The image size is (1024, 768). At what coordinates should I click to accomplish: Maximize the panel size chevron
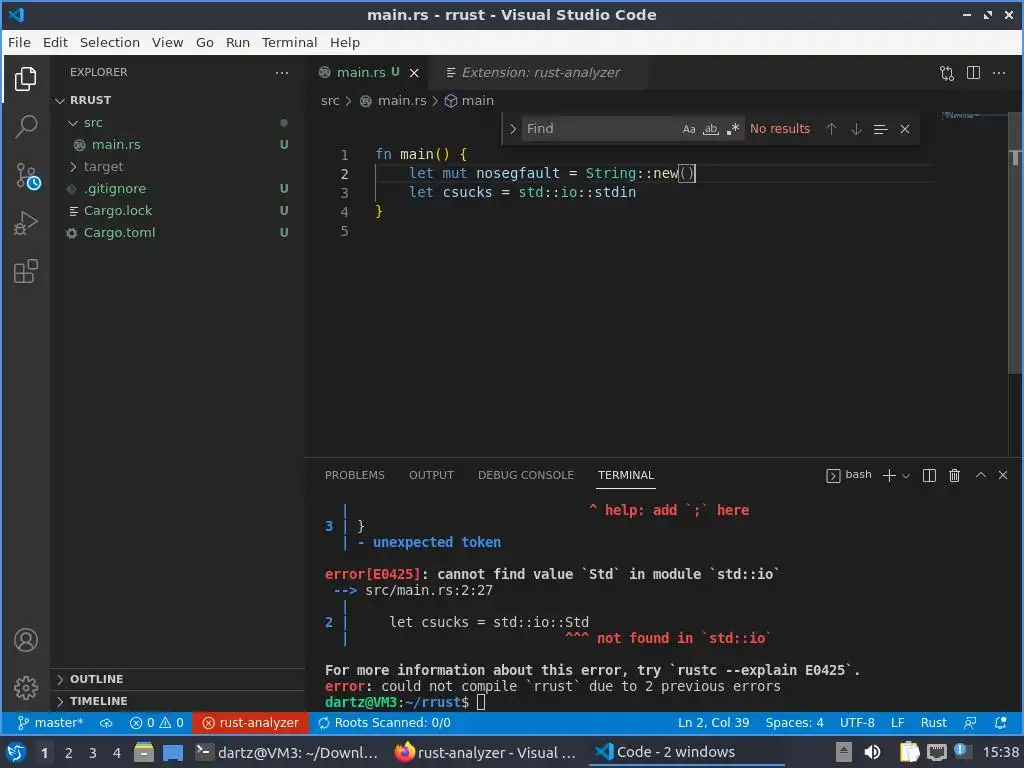[x=980, y=475]
